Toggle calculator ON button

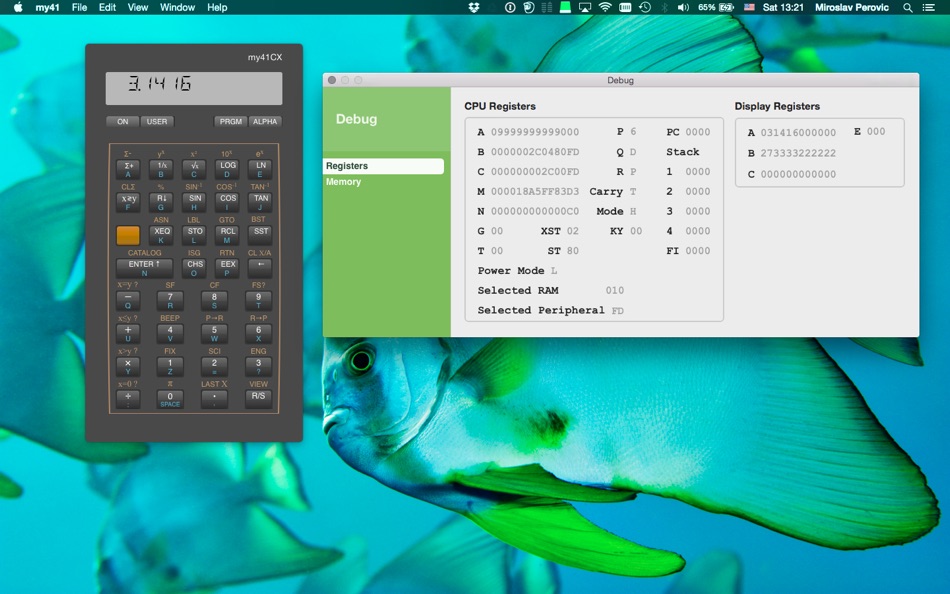tap(122, 121)
